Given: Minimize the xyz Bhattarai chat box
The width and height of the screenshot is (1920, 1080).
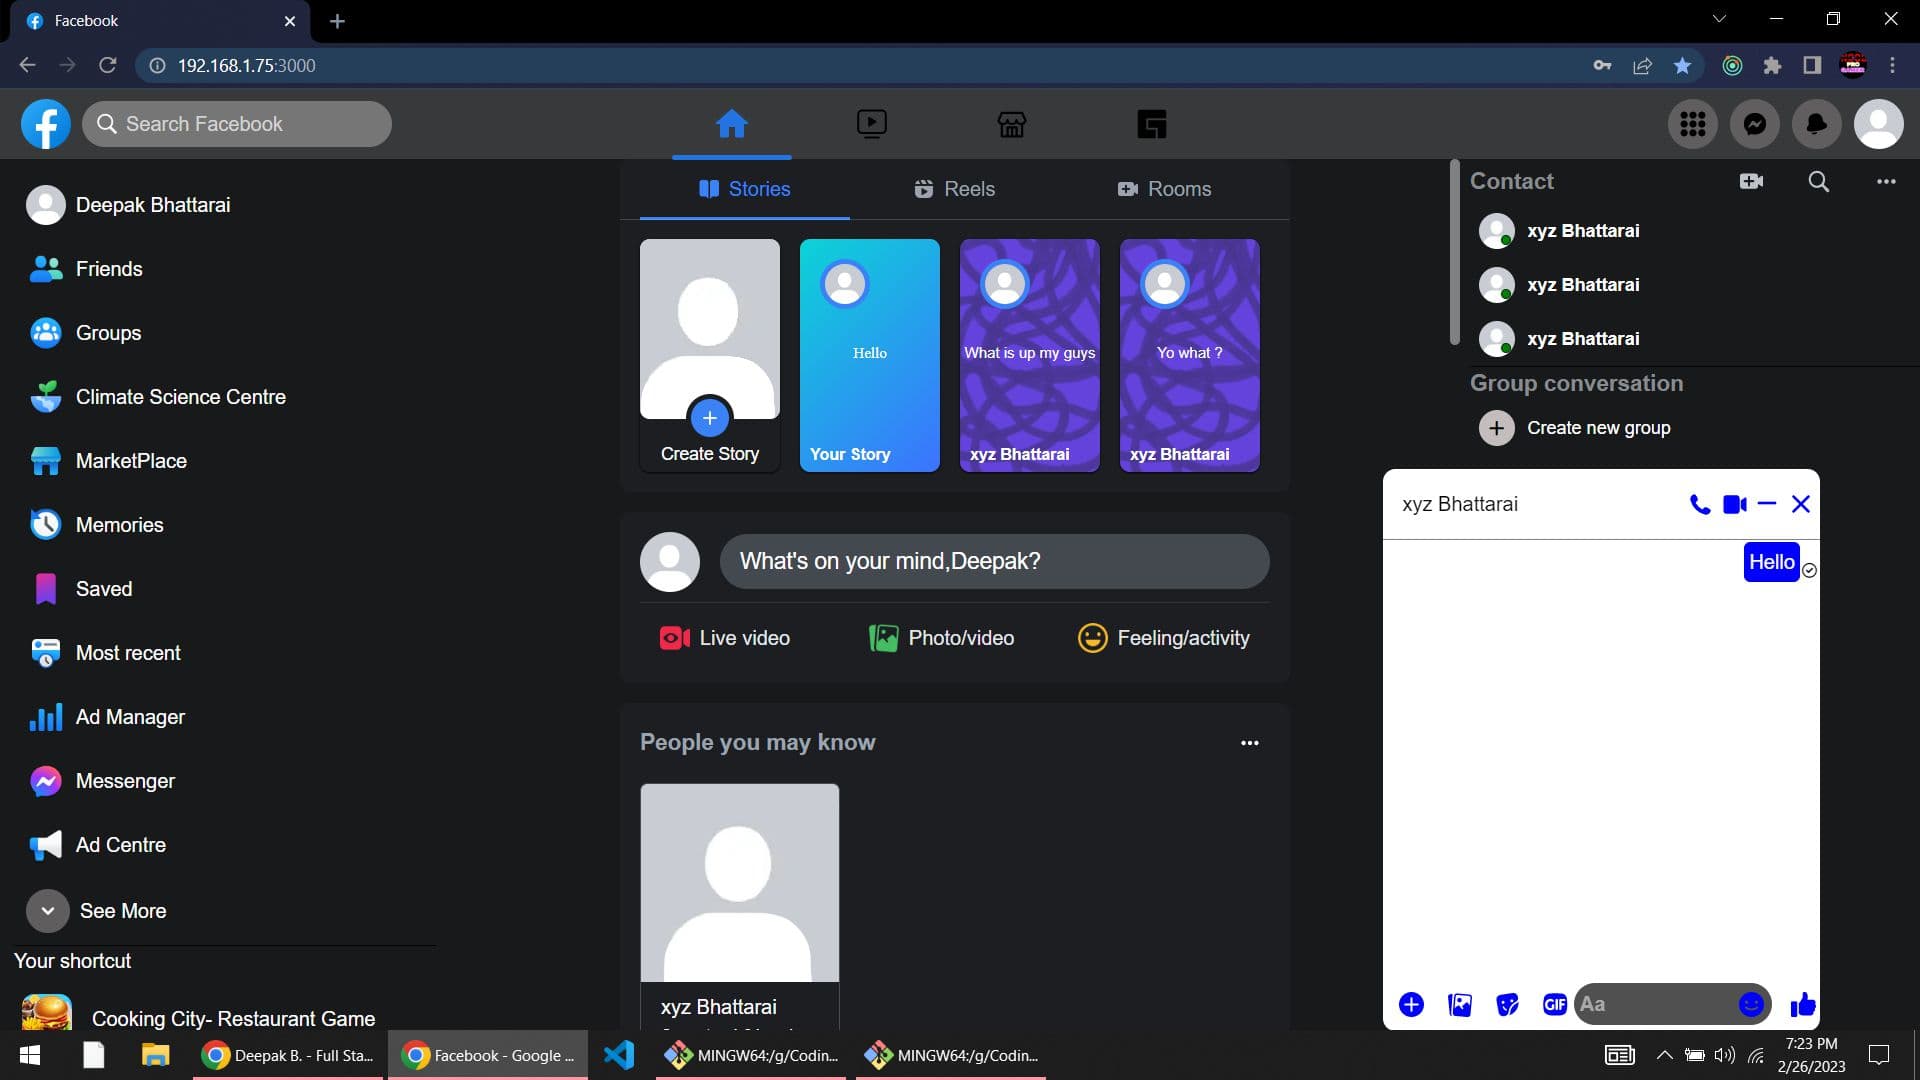Looking at the screenshot, I should (1766, 504).
